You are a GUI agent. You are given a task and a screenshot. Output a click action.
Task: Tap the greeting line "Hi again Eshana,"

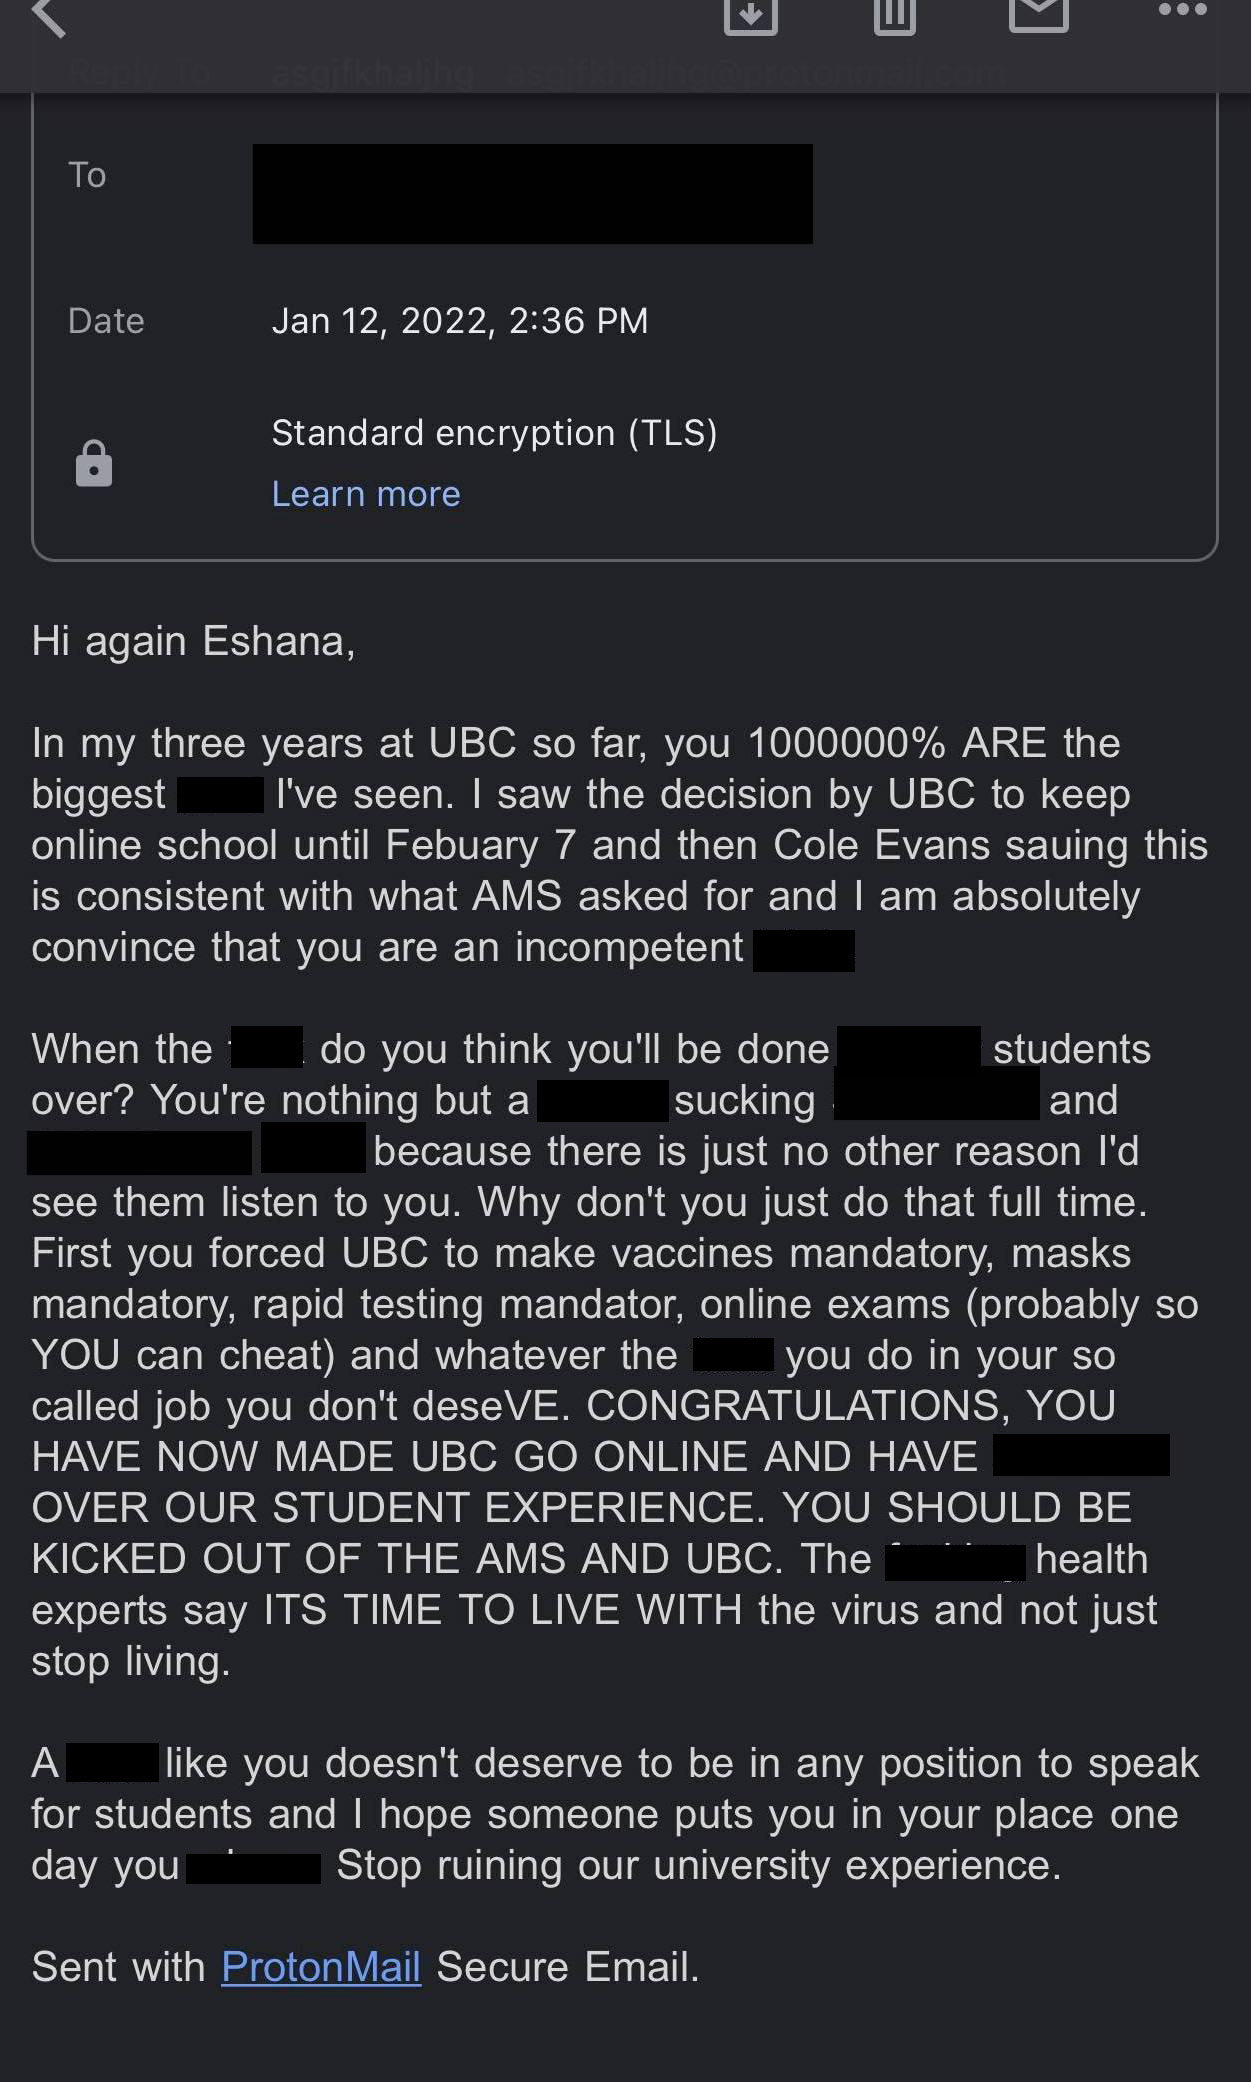[x=193, y=641]
